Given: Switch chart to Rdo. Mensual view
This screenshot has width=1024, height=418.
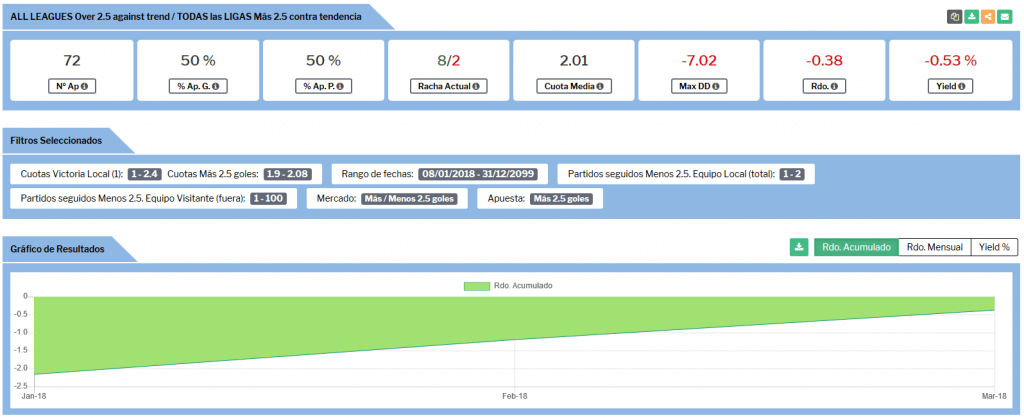Looking at the screenshot, I should 934,247.
